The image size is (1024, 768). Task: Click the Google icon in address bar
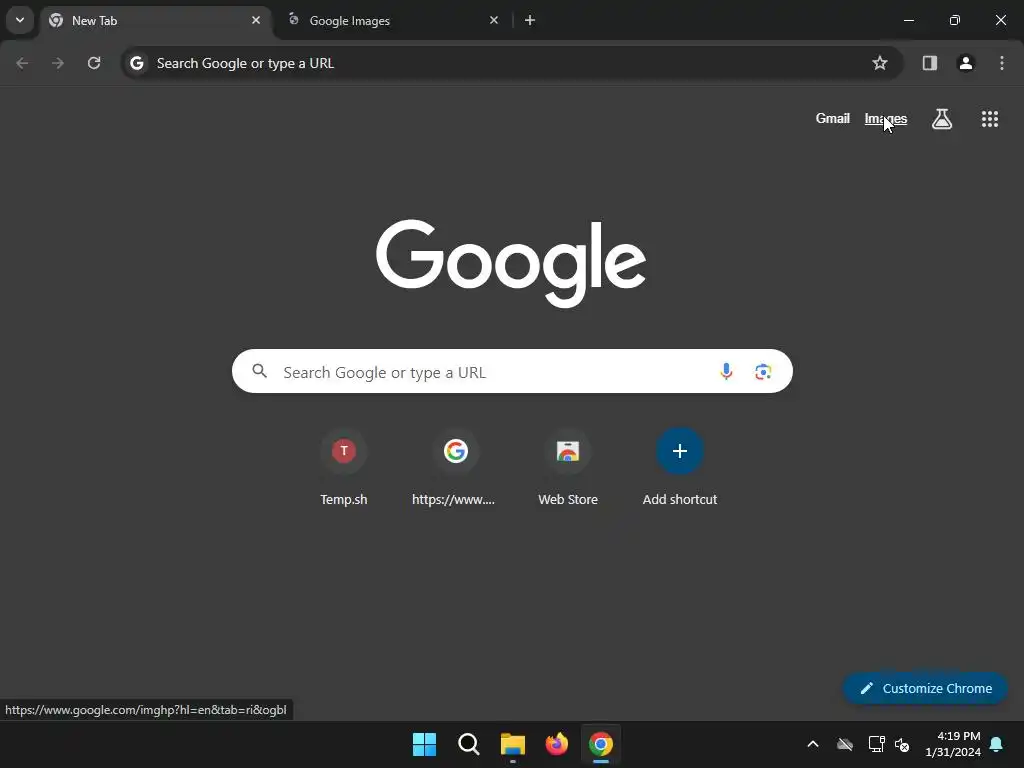click(136, 63)
